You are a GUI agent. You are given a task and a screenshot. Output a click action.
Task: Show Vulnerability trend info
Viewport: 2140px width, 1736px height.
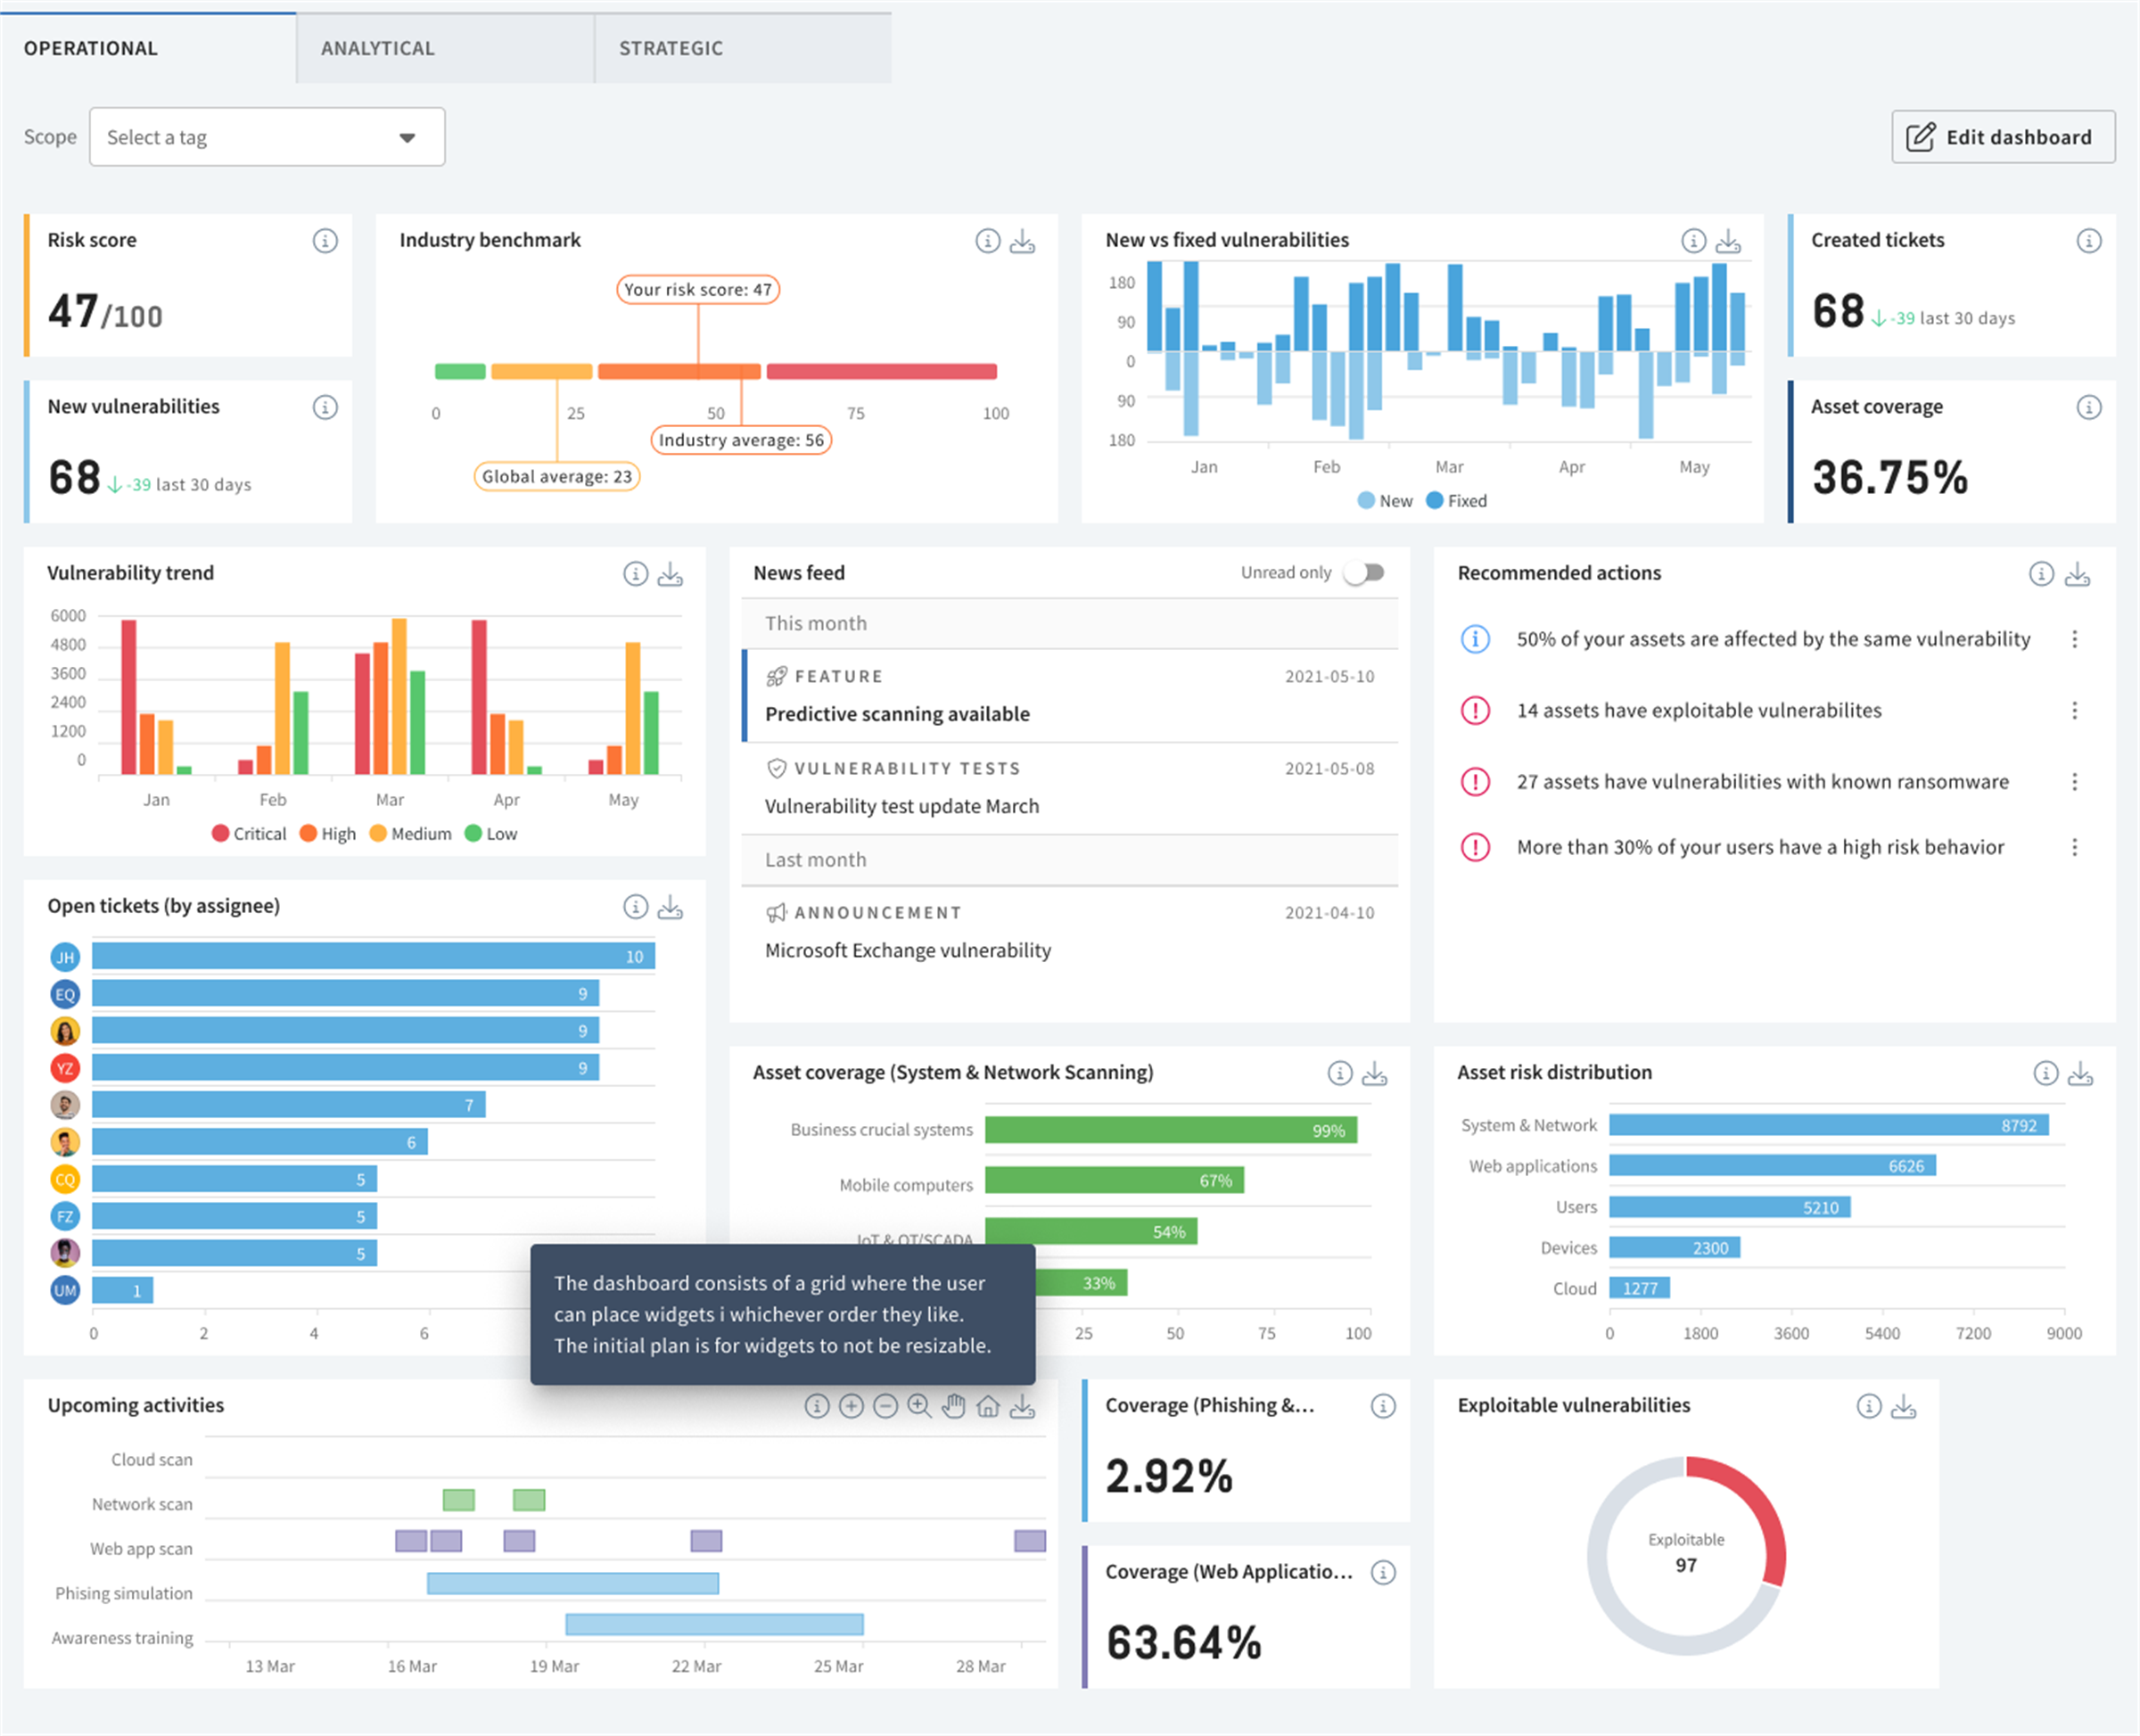[636, 574]
